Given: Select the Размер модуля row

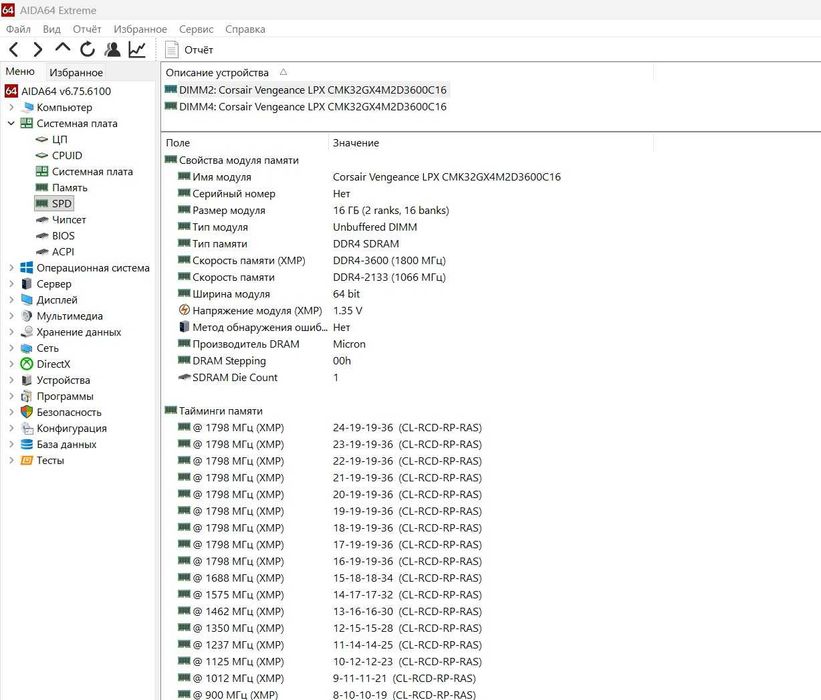Looking at the screenshot, I should [314, 210].
